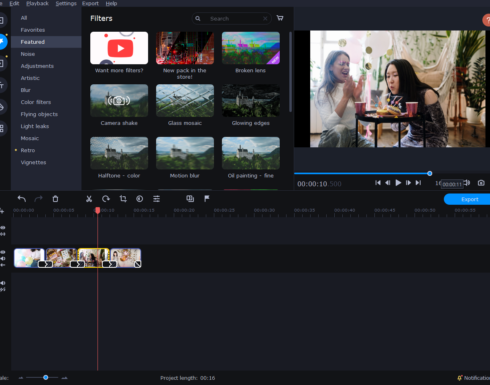Click the transition between first and second clips
Image resolution: width=490 pixels, height=385 pixels.
[45, 264]
